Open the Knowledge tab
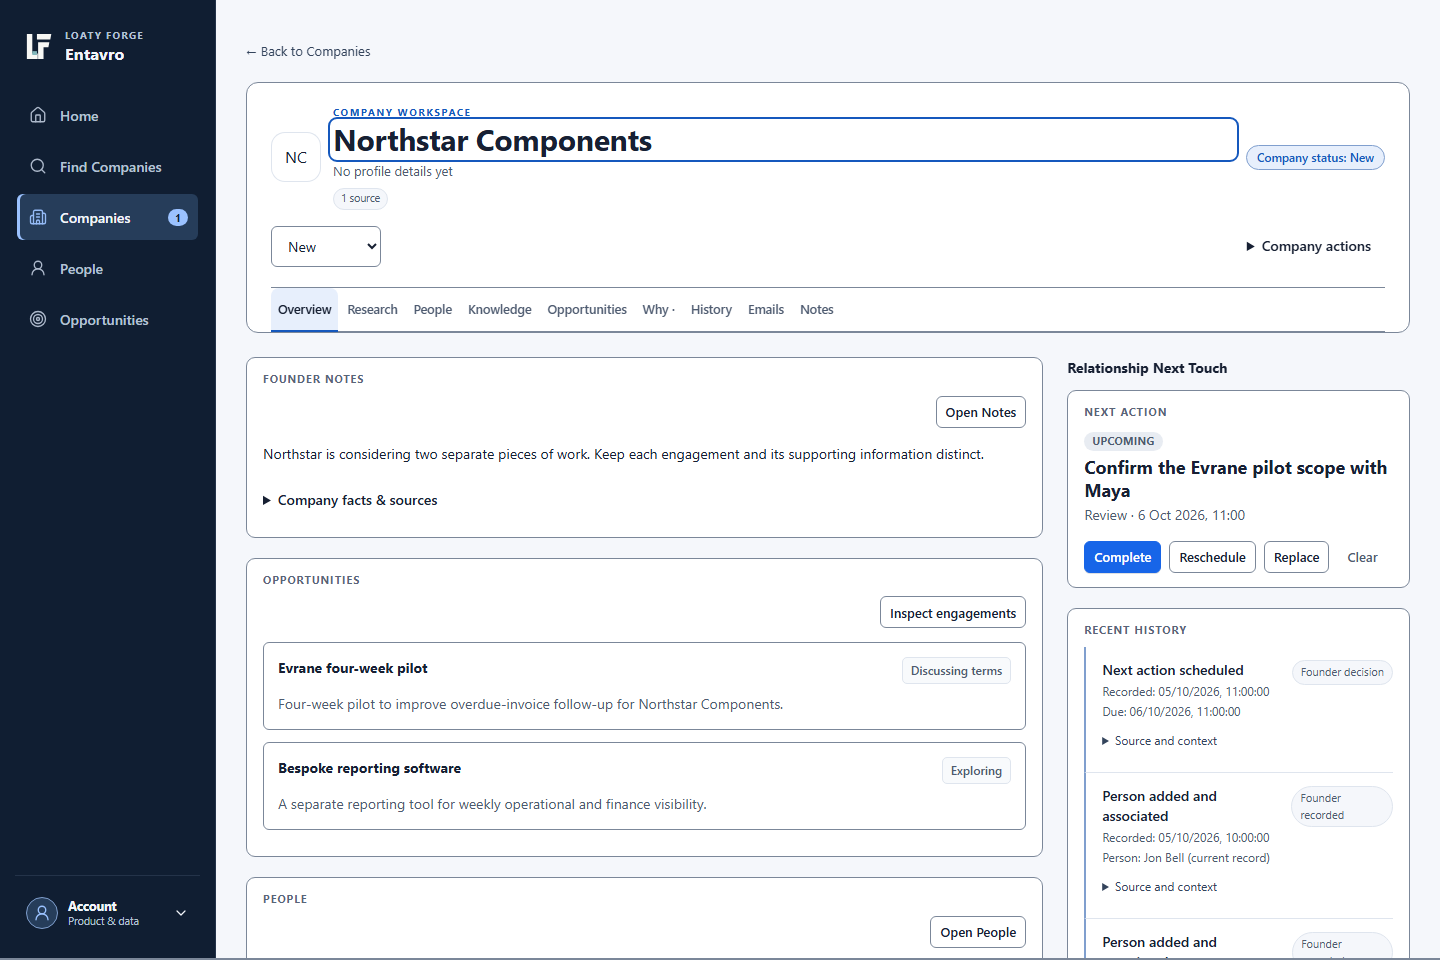 click(x=500, y=310)
